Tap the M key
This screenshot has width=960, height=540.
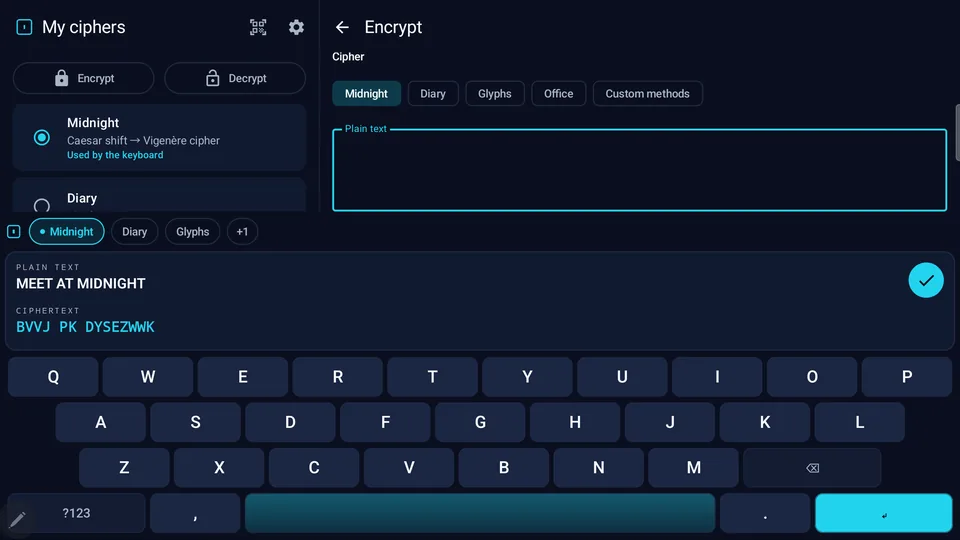pos(694,468)
